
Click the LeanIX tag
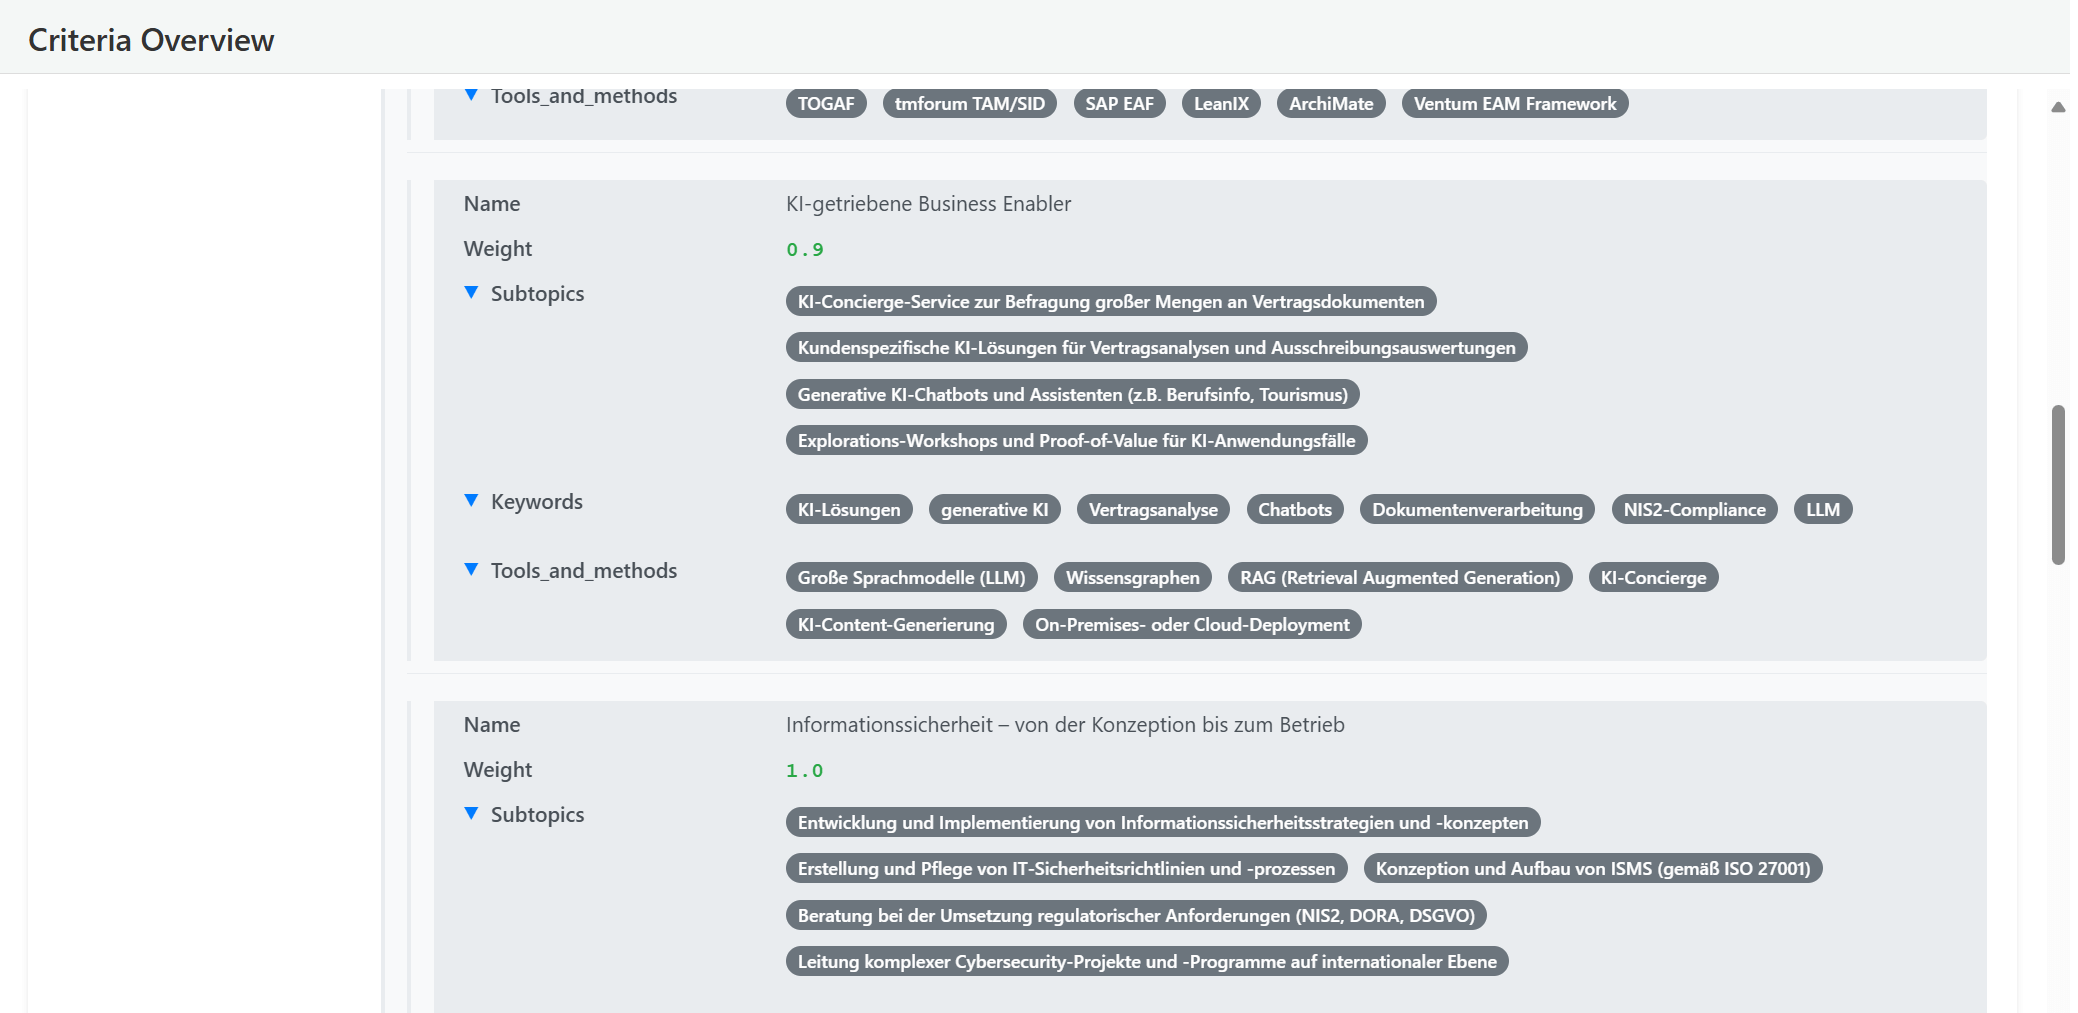click(1220, 104)
